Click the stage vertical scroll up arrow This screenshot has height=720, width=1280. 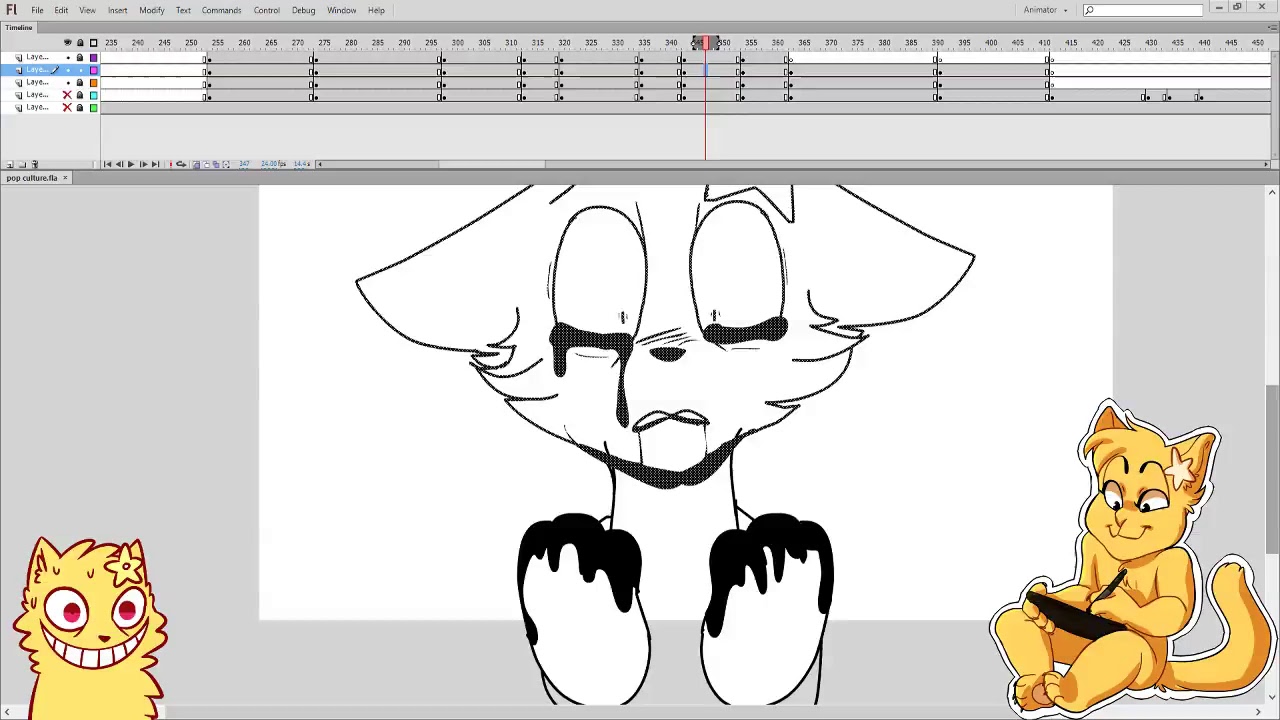(x=1272, y=192)
